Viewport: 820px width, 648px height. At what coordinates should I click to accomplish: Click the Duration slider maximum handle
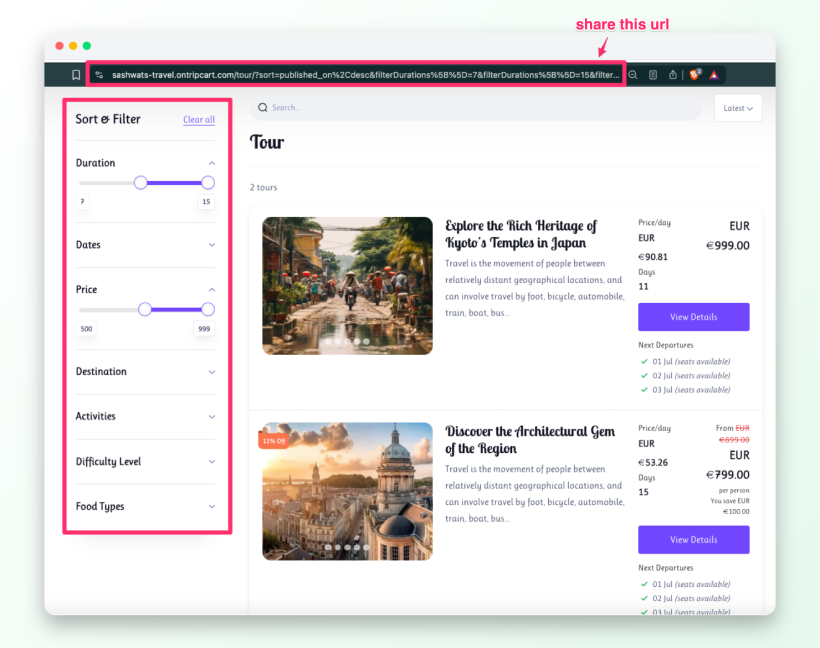point(208,183)
